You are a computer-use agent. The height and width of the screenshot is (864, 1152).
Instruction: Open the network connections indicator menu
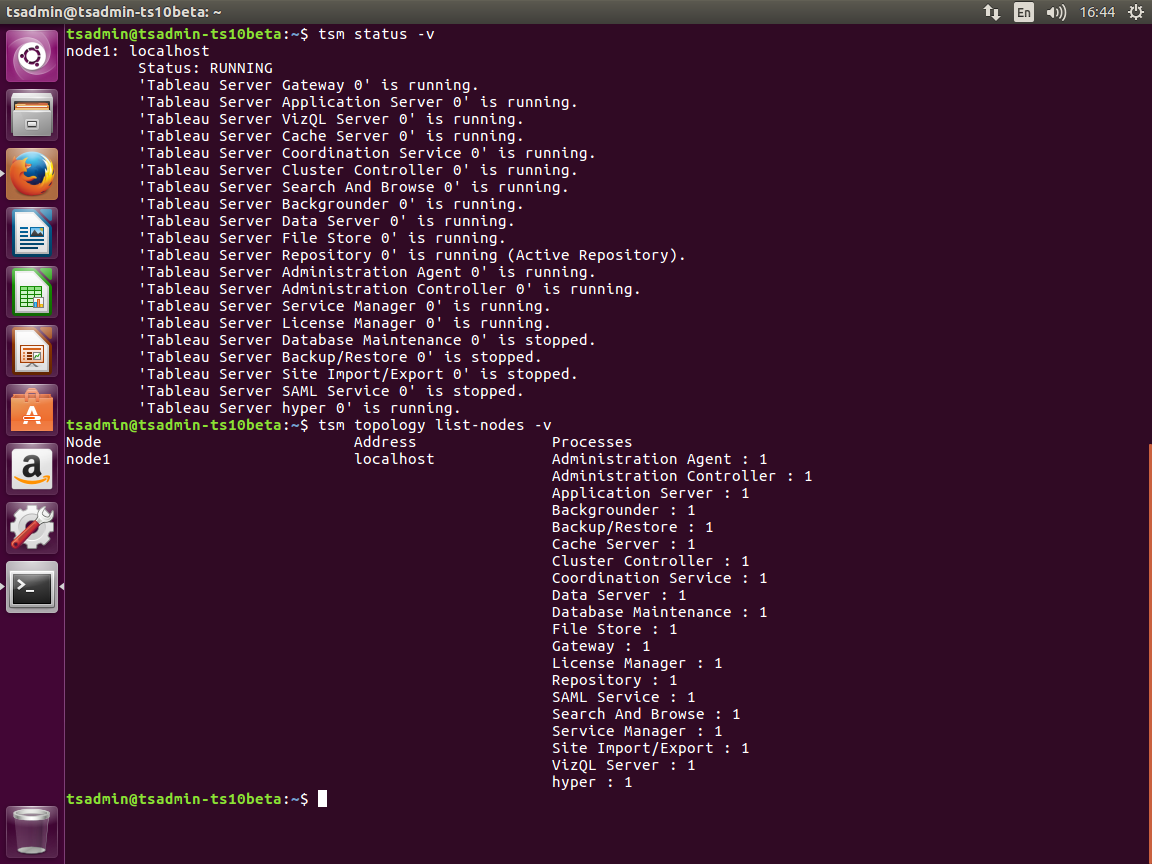pos(992,12)
